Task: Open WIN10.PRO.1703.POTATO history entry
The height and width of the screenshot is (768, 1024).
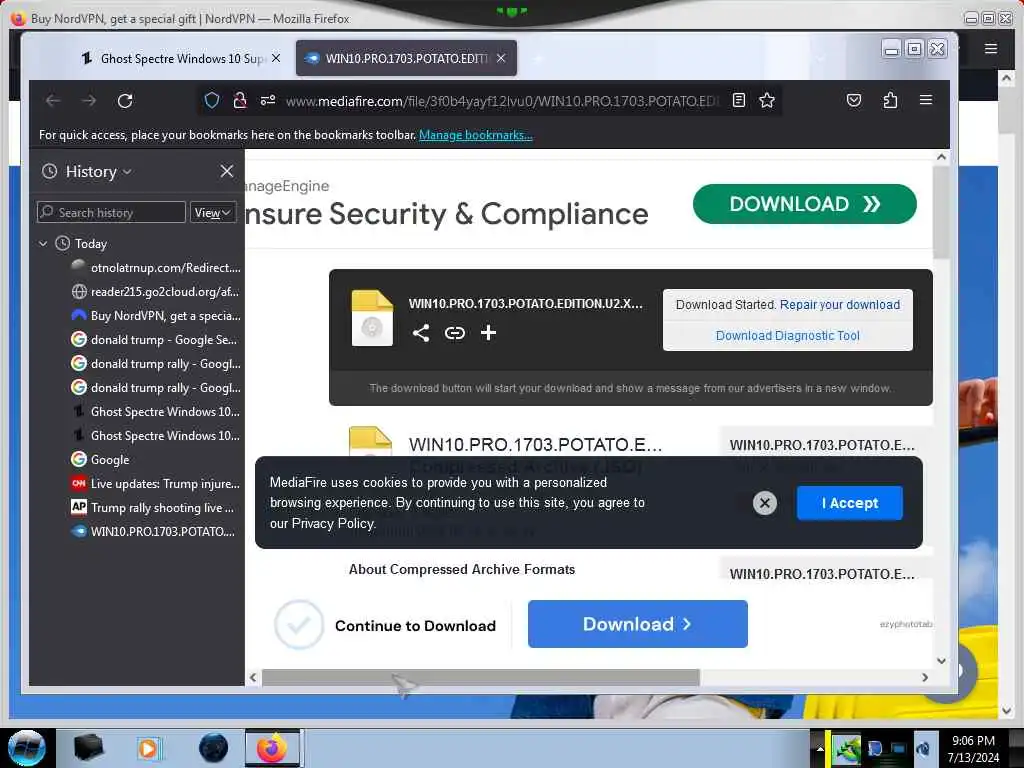Action: (155, 532)
